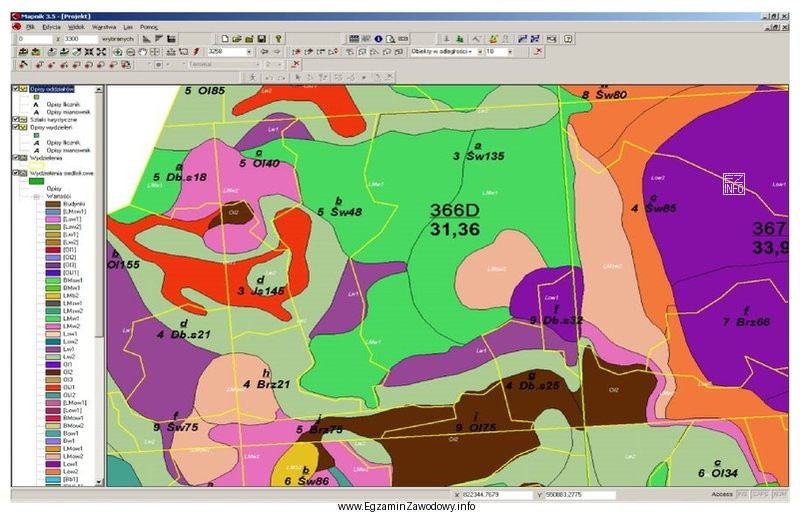Click the new blank document icon
The height and width of the screenshot is (513, 800).
pos(225,39)
